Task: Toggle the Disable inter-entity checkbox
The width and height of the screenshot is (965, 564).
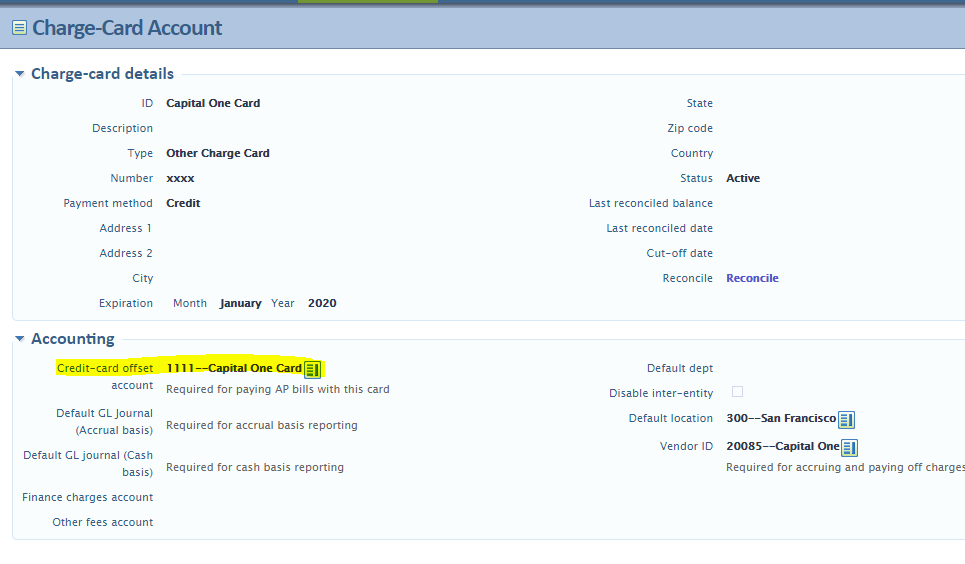Action: [x=737, y=392]
